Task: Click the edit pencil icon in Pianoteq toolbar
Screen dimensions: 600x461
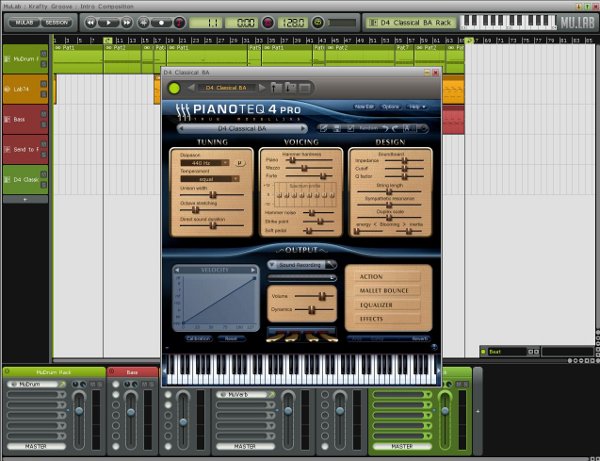Action: click(324, 129)
